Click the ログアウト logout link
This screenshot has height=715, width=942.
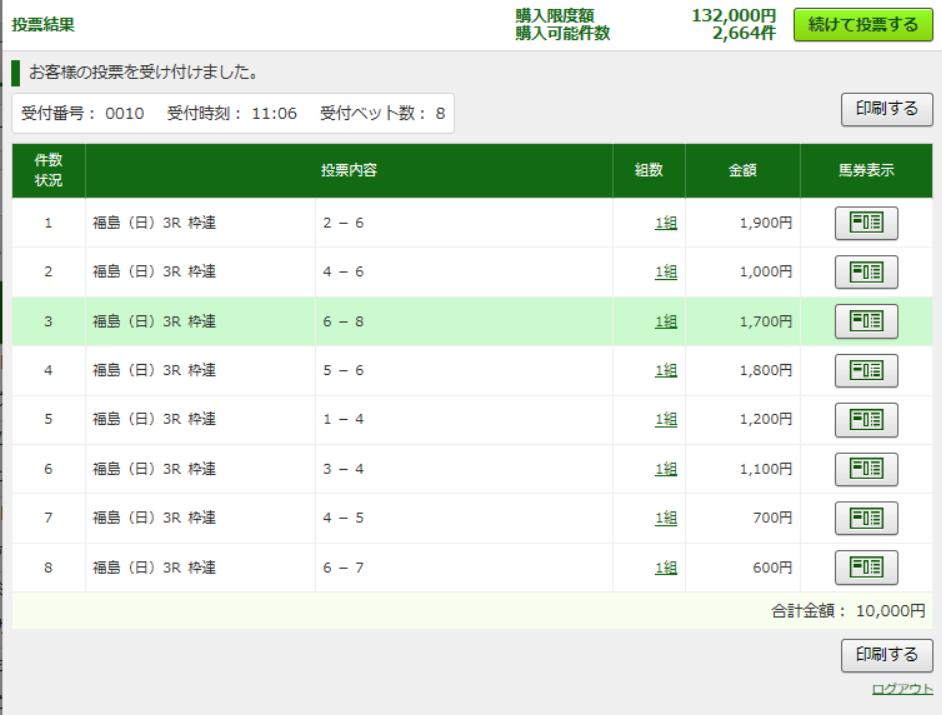click(x=904, y=691)
